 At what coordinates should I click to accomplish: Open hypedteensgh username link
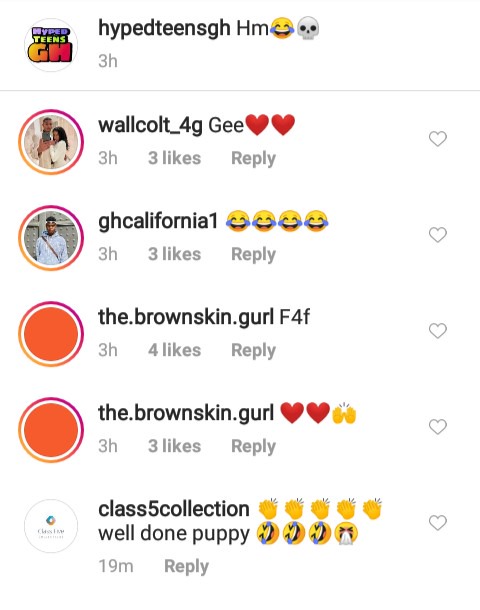[164, 29]
